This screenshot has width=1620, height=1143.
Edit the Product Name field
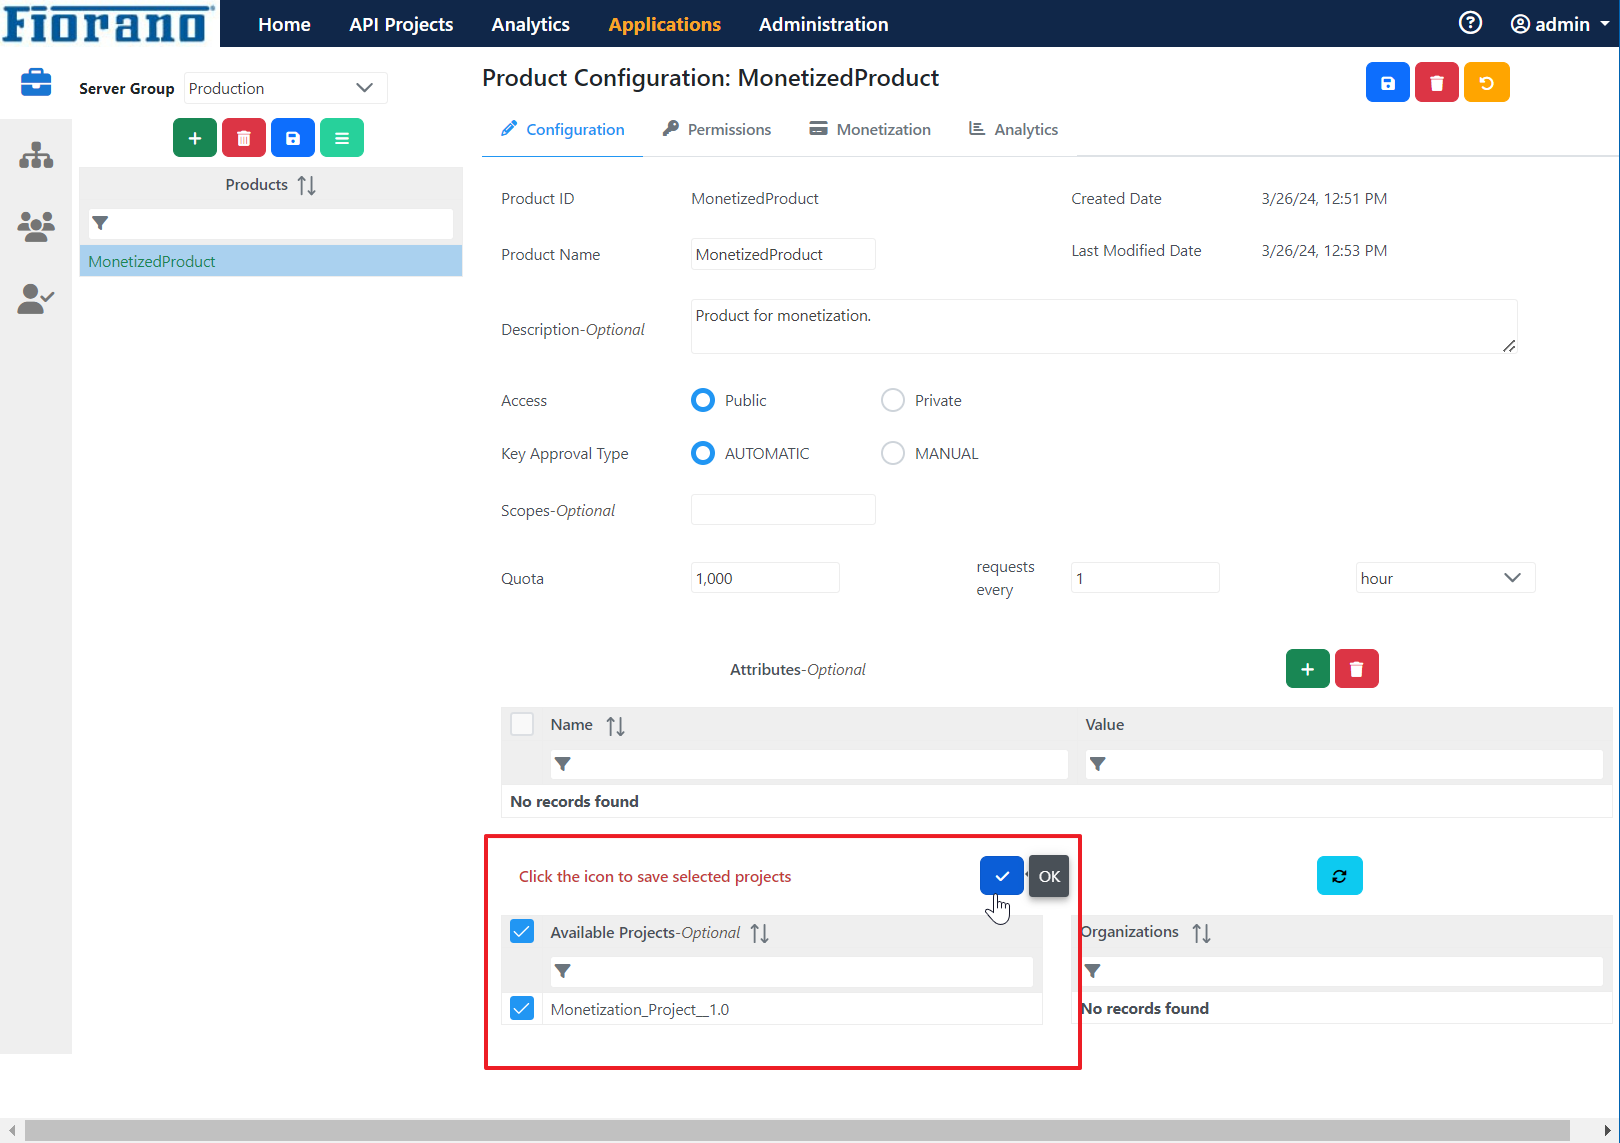pos(783,254)
